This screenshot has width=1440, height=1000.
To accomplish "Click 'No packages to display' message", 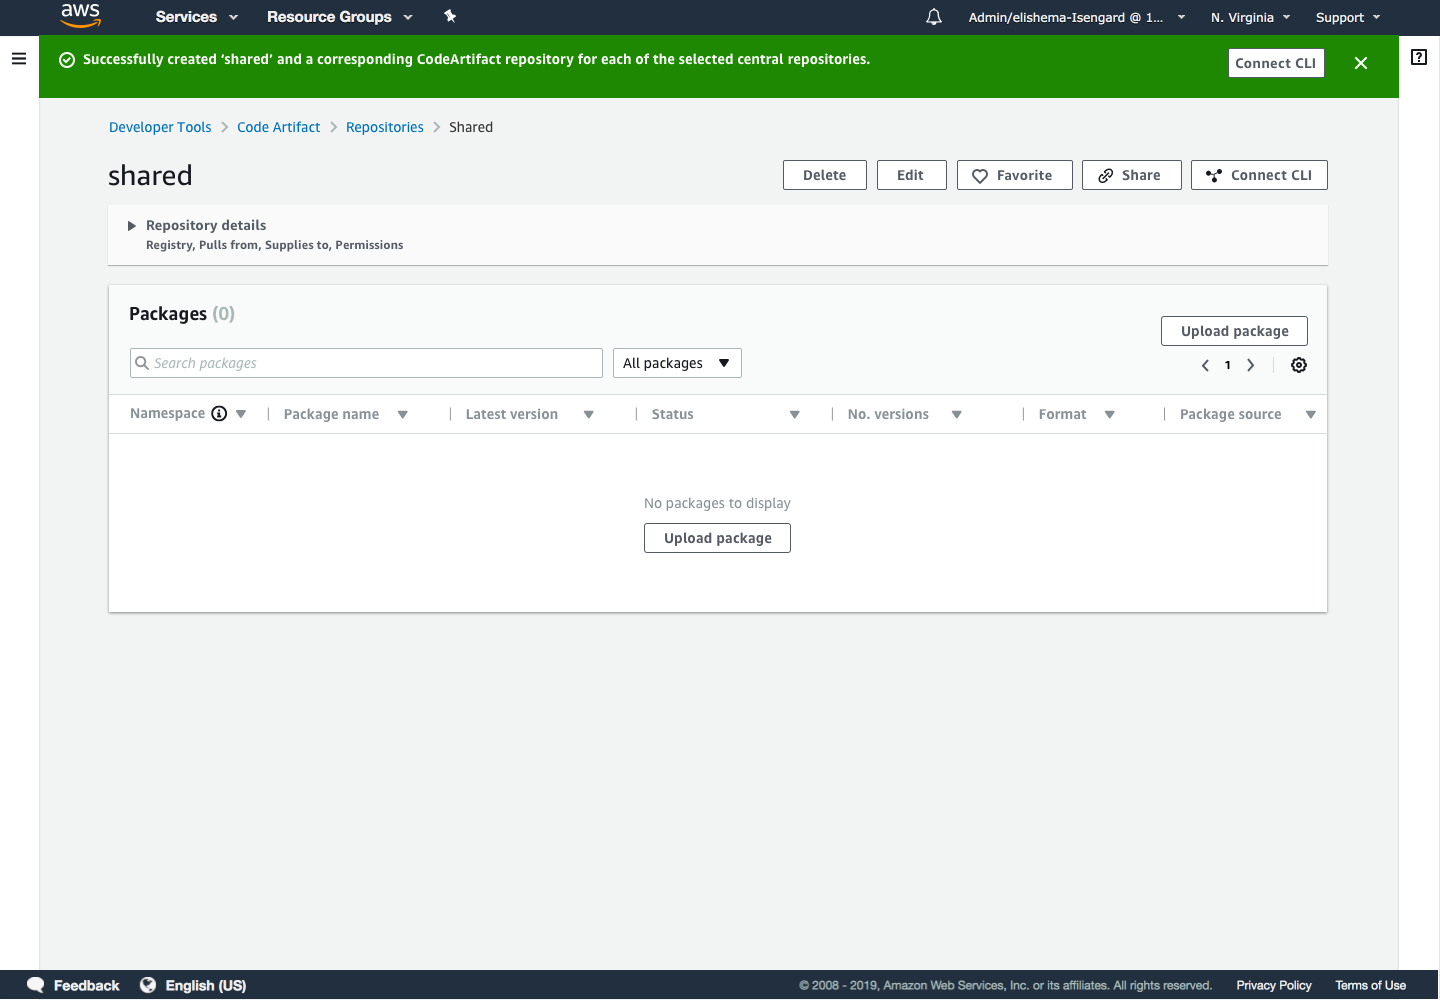I will click(x=717, y=503).
